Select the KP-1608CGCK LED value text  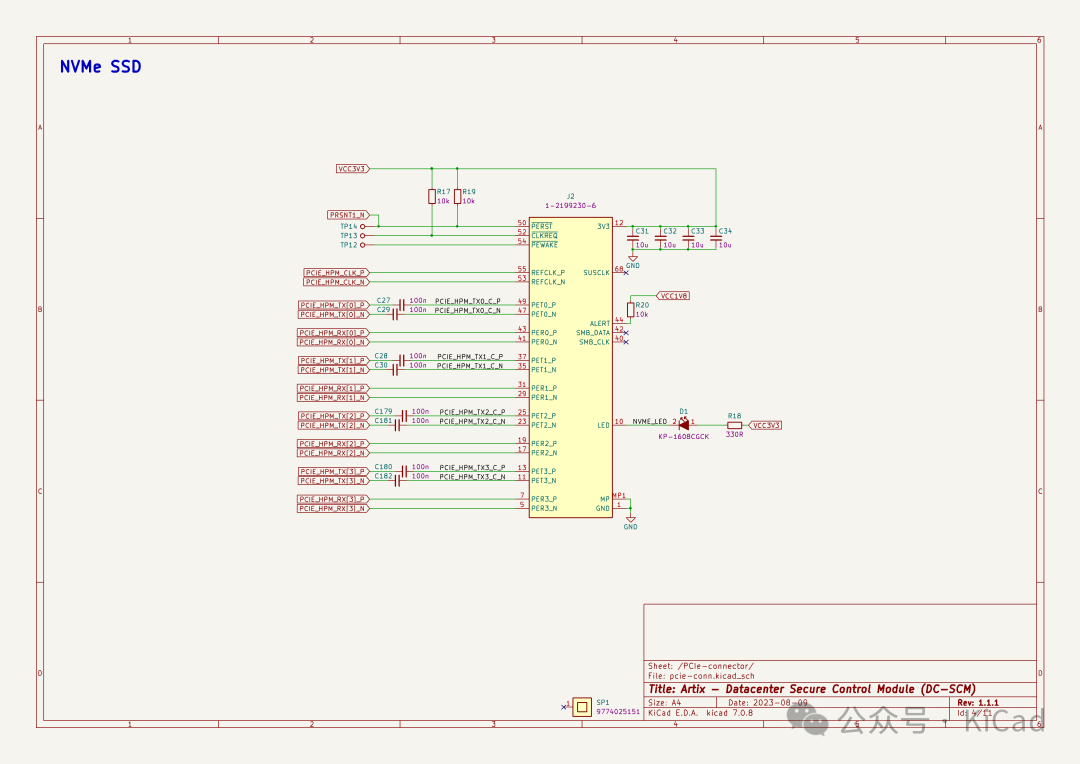point(683,437)
